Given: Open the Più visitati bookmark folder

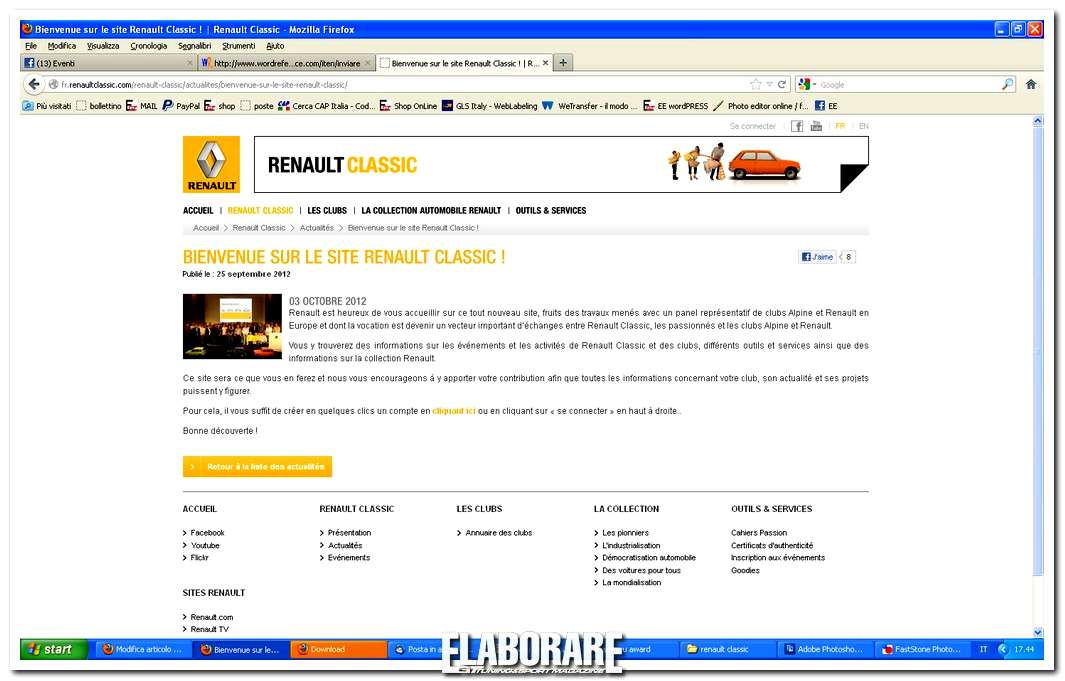Looking at the screenshot, I should pos(47,106).
